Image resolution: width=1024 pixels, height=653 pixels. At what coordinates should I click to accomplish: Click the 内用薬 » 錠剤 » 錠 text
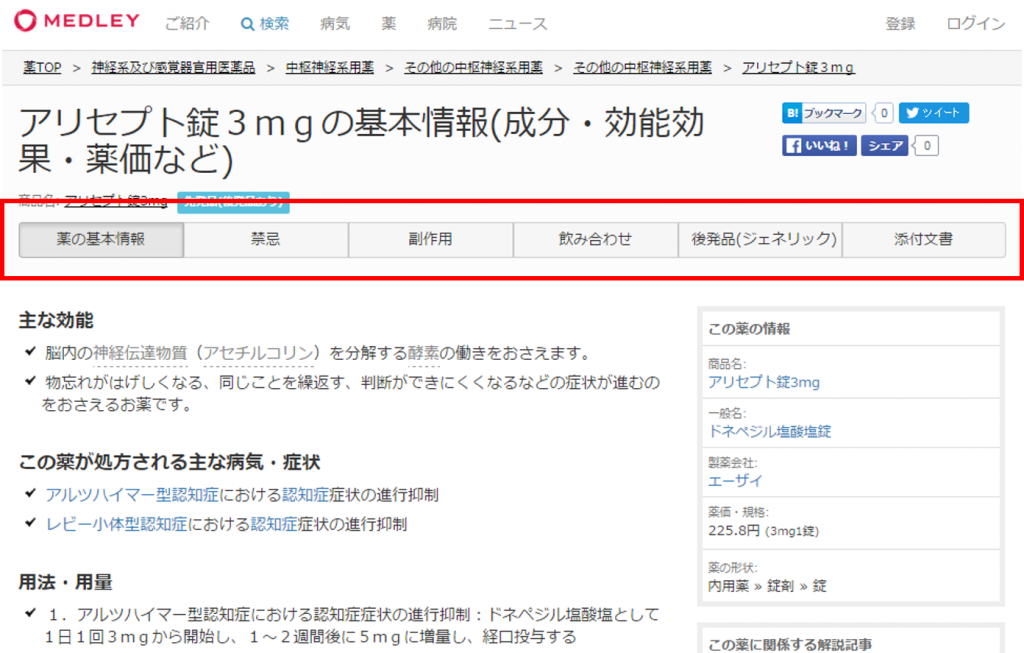[767, 586]
